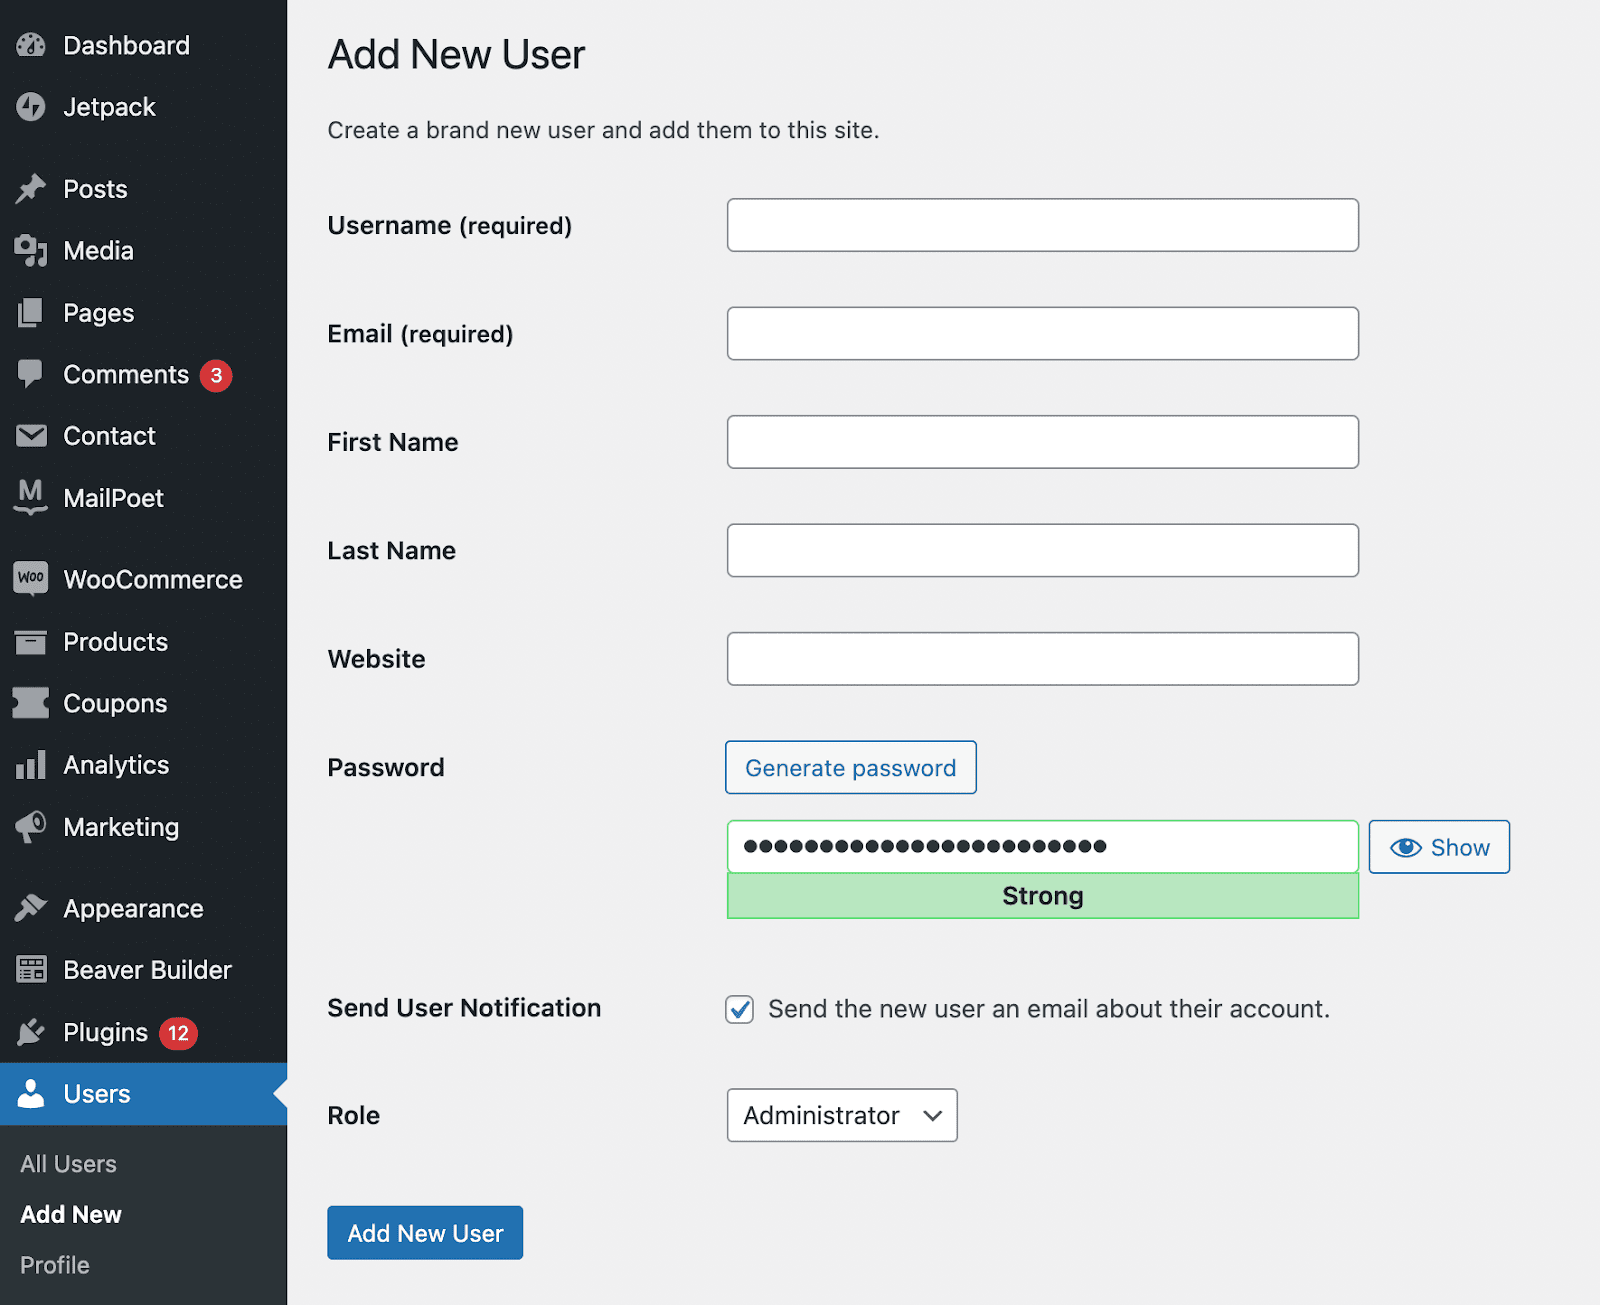Viewport: 1600px width, 1305px height.
Task: Open the Products section icon
Action: click(31, 642)
